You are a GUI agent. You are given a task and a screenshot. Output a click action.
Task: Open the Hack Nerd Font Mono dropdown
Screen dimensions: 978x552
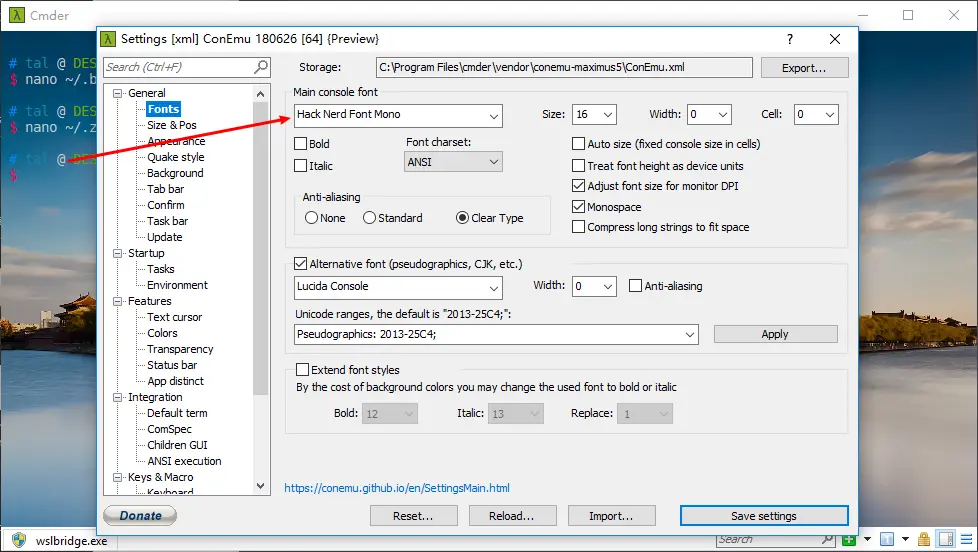(x=493, y=116)
